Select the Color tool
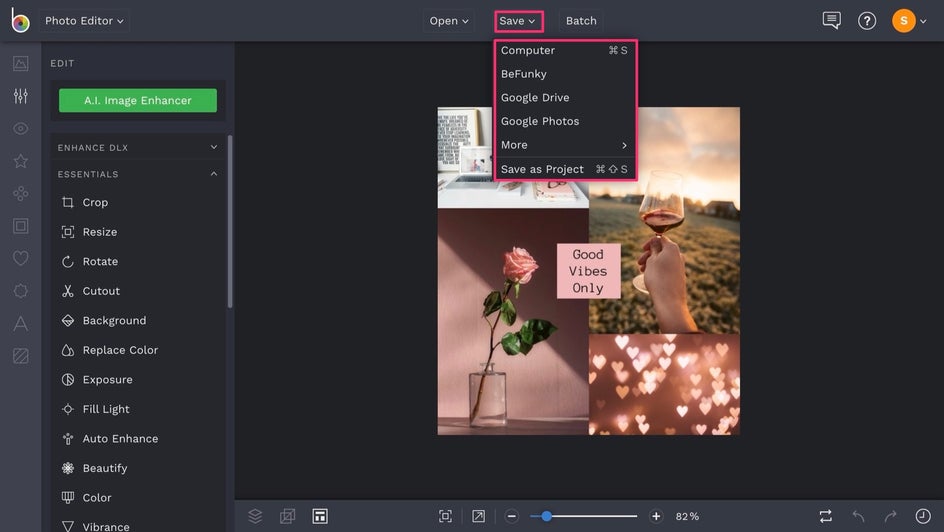The width and height of the screenshot is (944, 532). point(138,497)
